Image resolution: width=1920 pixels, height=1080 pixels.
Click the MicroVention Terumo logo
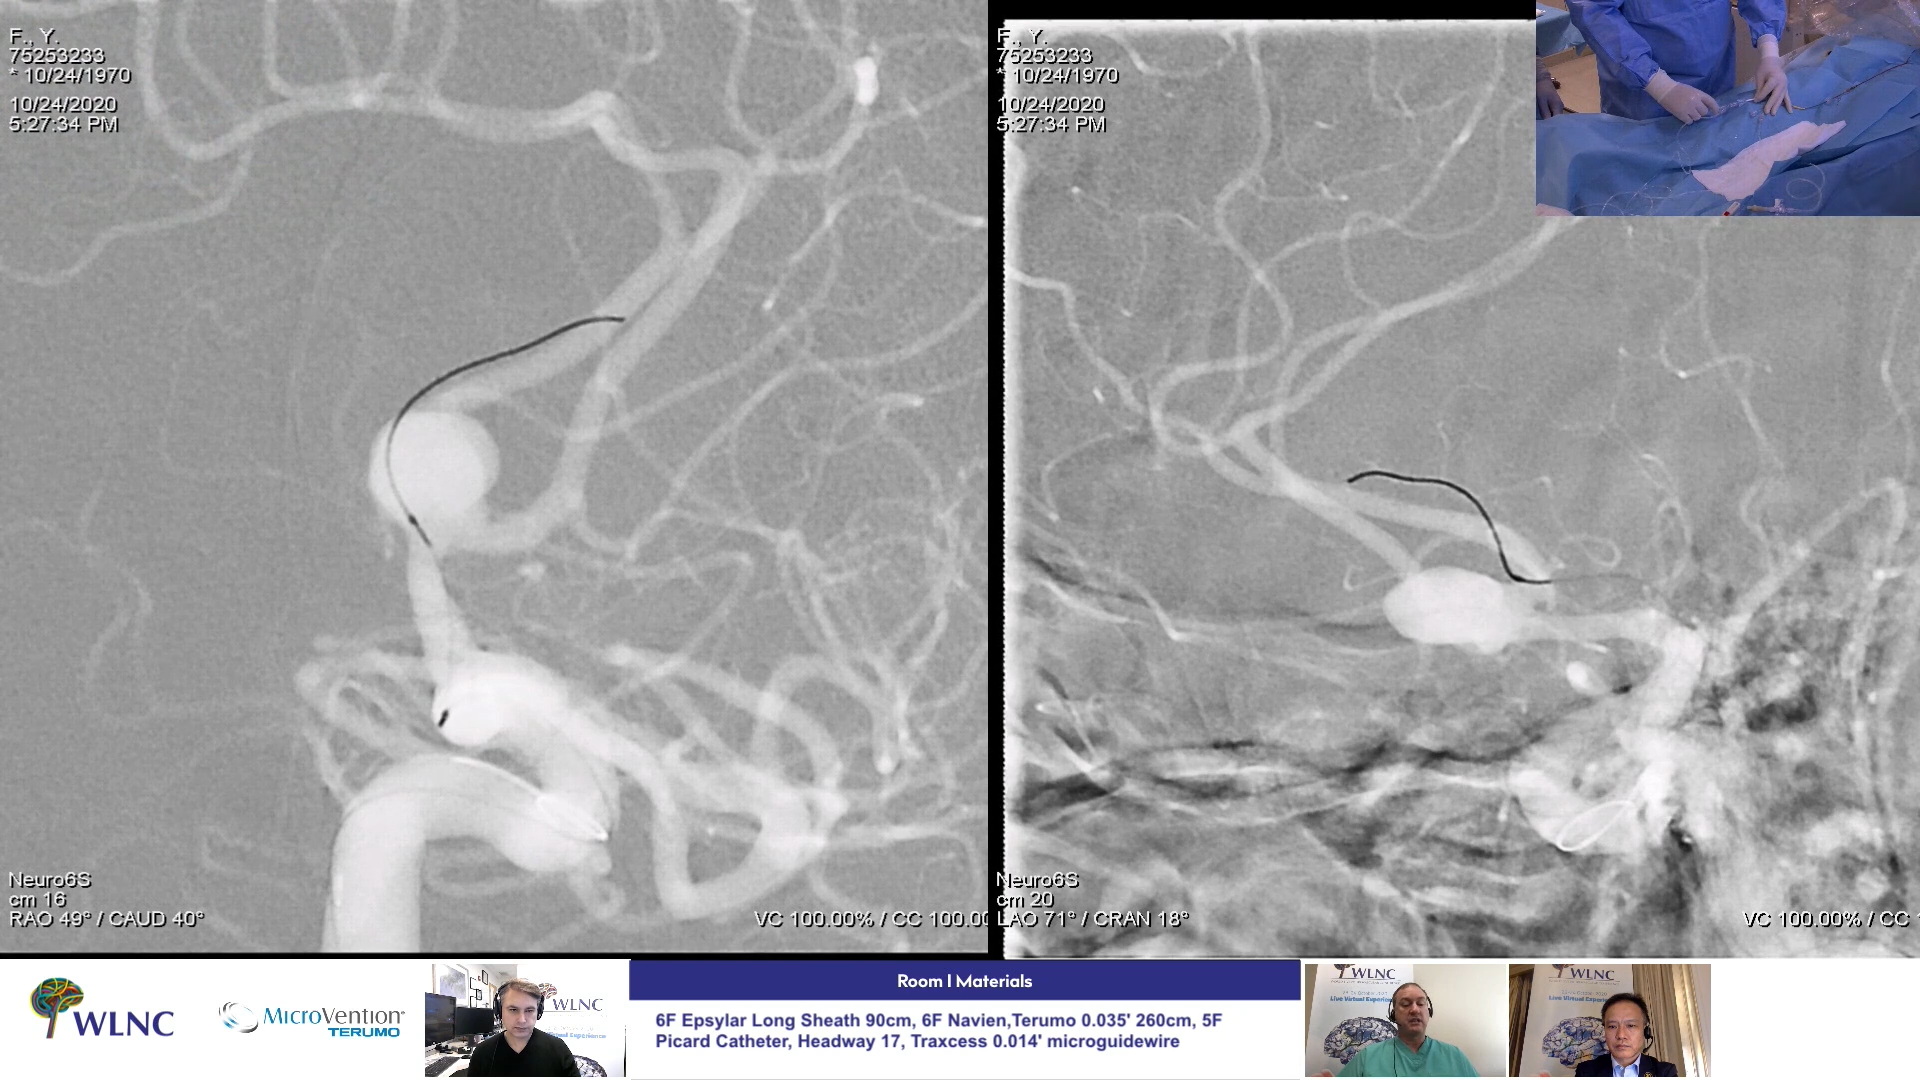pyautogui.click(x=311, y=1020)
